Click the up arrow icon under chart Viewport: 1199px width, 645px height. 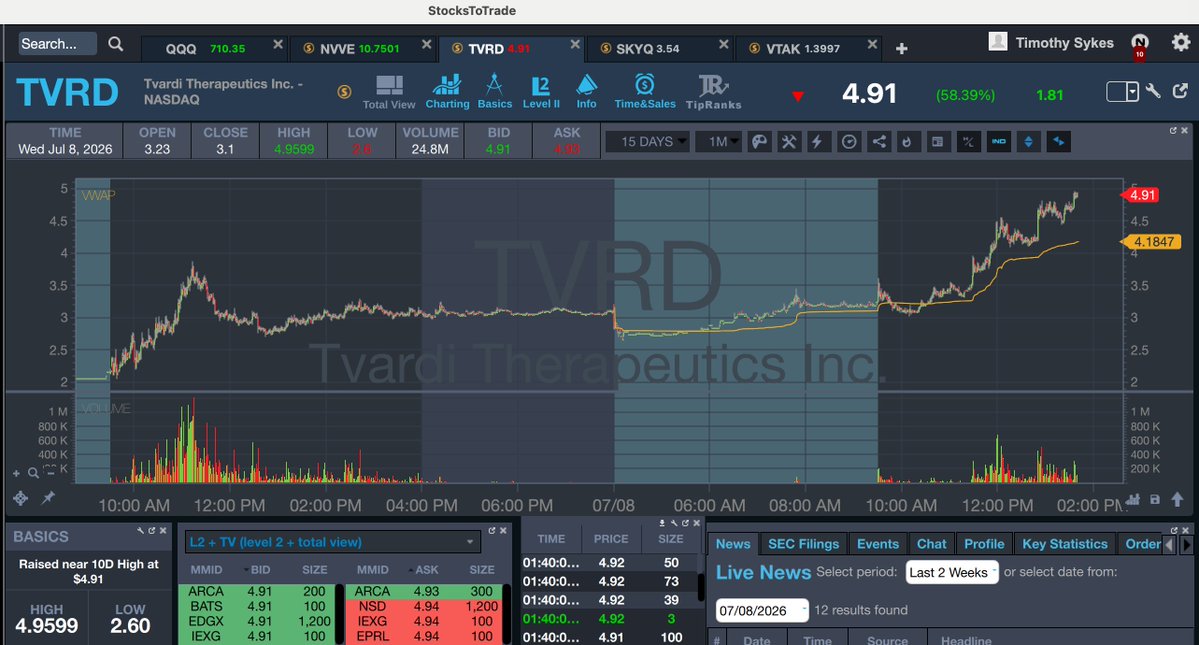click(1177, 500)
